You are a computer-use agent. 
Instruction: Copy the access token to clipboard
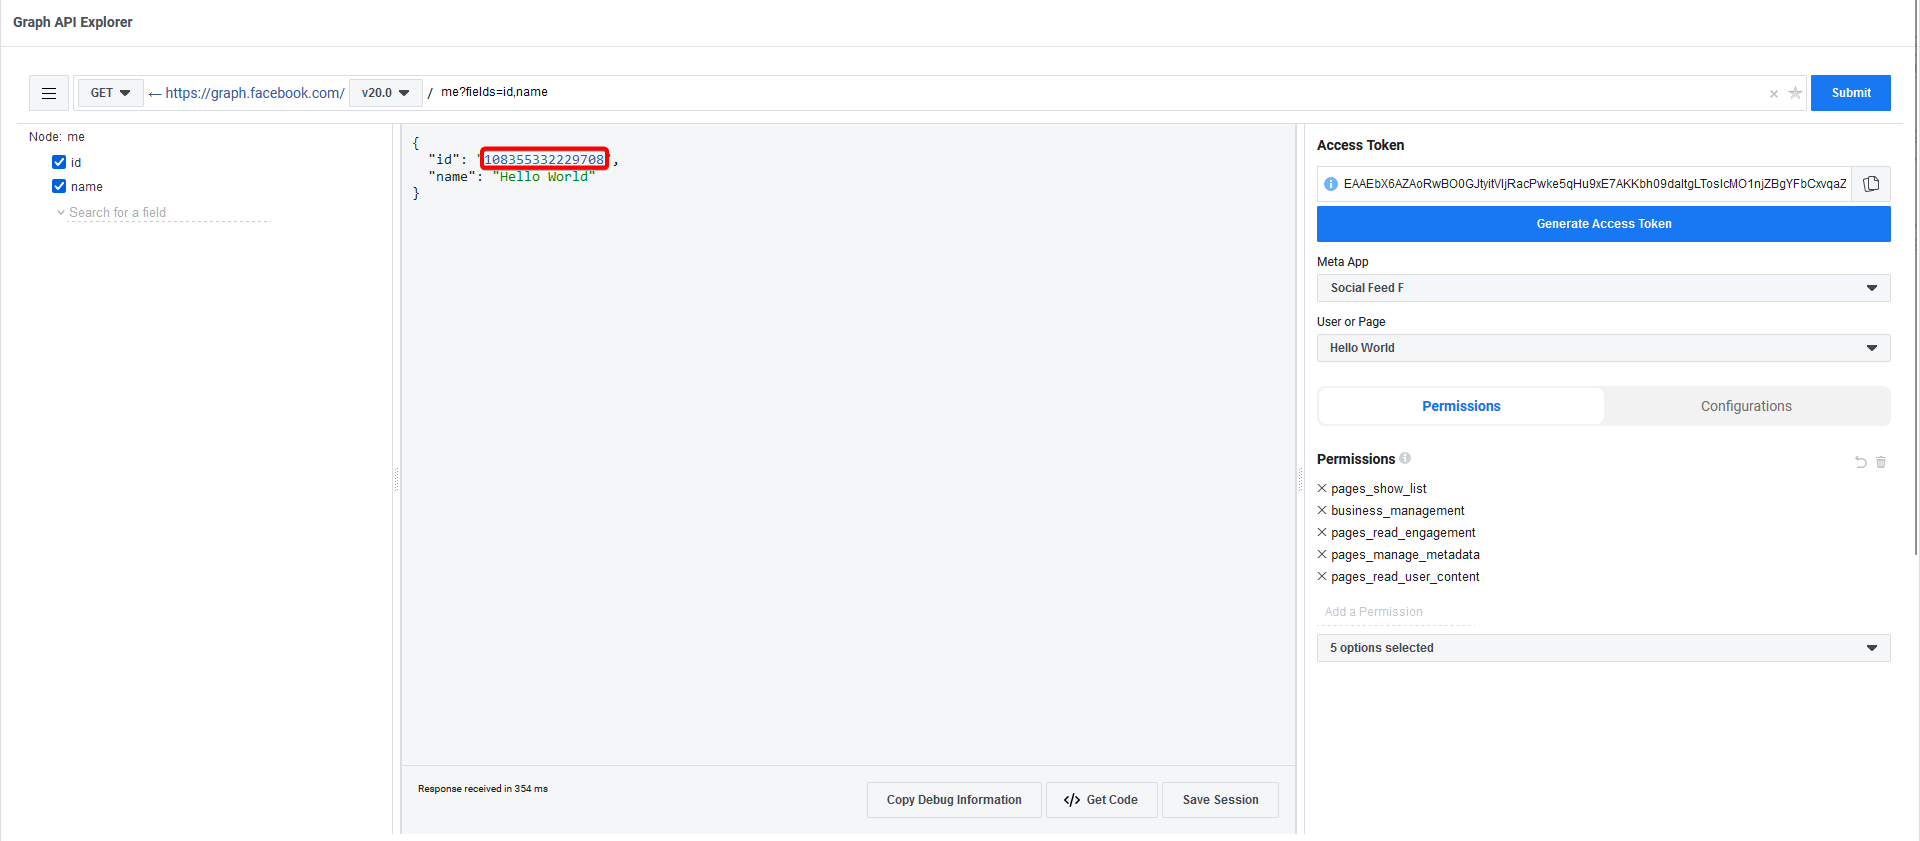click(1871, 184)
